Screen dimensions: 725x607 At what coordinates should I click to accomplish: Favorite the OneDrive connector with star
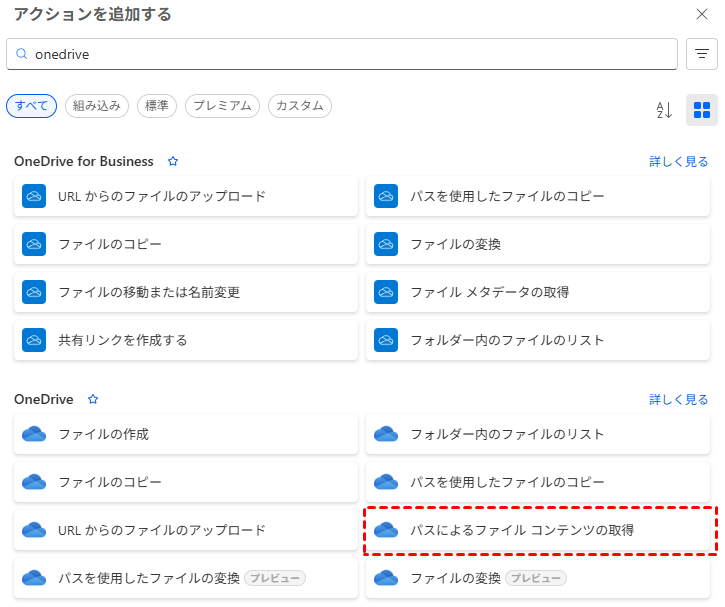pos(93,399)
